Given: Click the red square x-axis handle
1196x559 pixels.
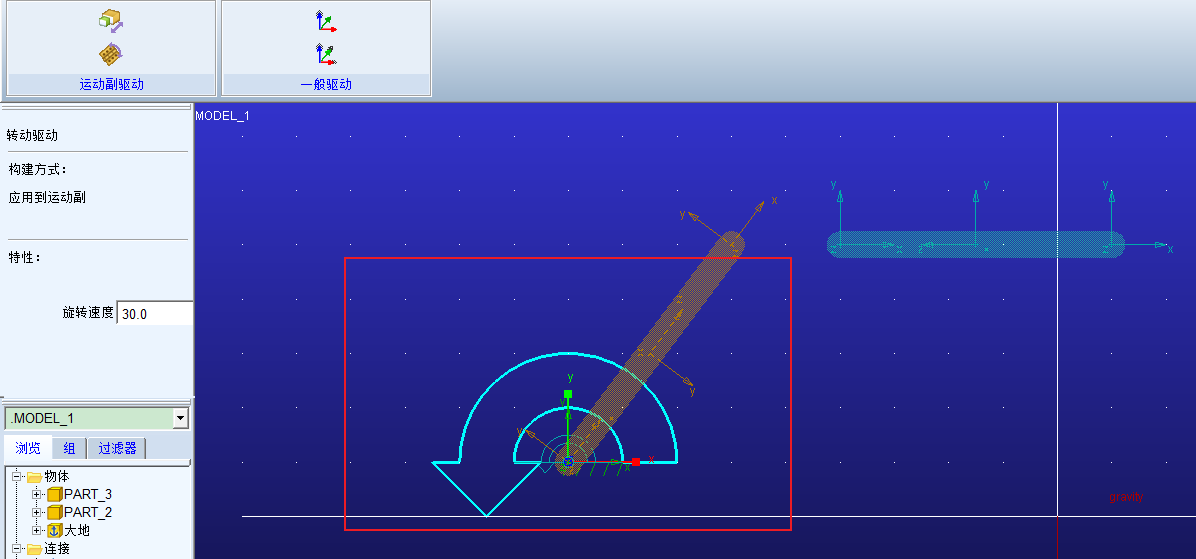Looking at the screenshot, I should tap(636, 461).
